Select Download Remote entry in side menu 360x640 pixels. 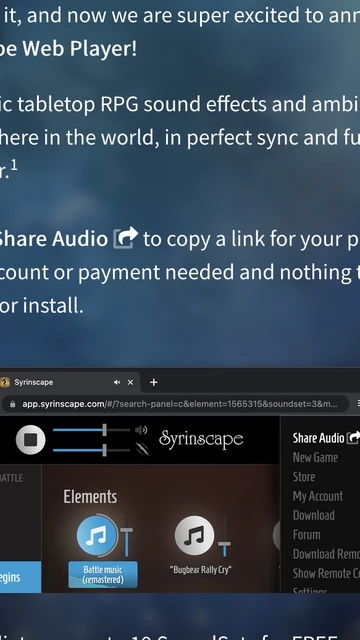(x=326, y=554)
